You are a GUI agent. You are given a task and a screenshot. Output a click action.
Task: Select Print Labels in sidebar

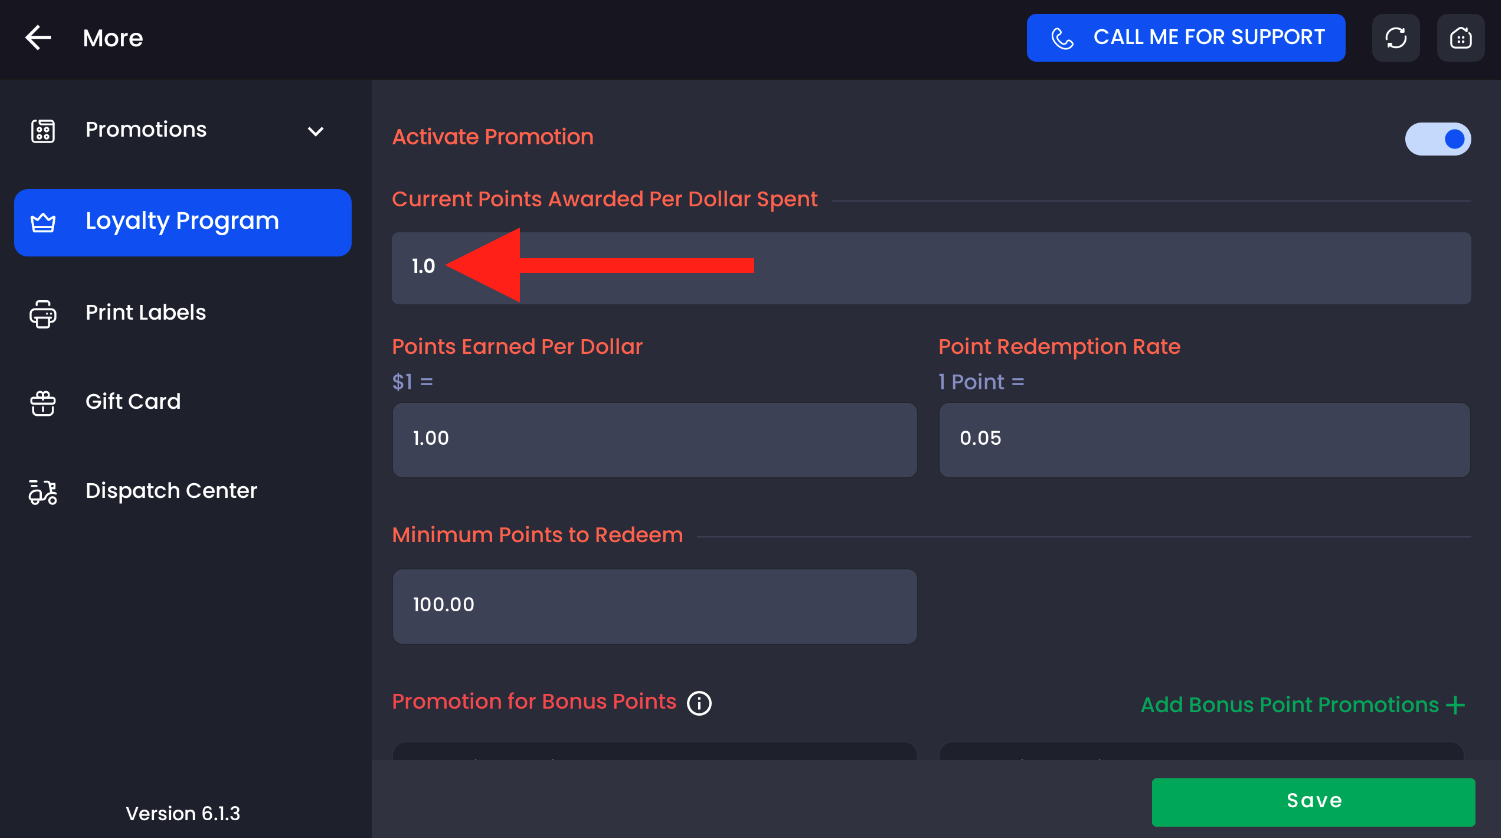tap(146, 313)
